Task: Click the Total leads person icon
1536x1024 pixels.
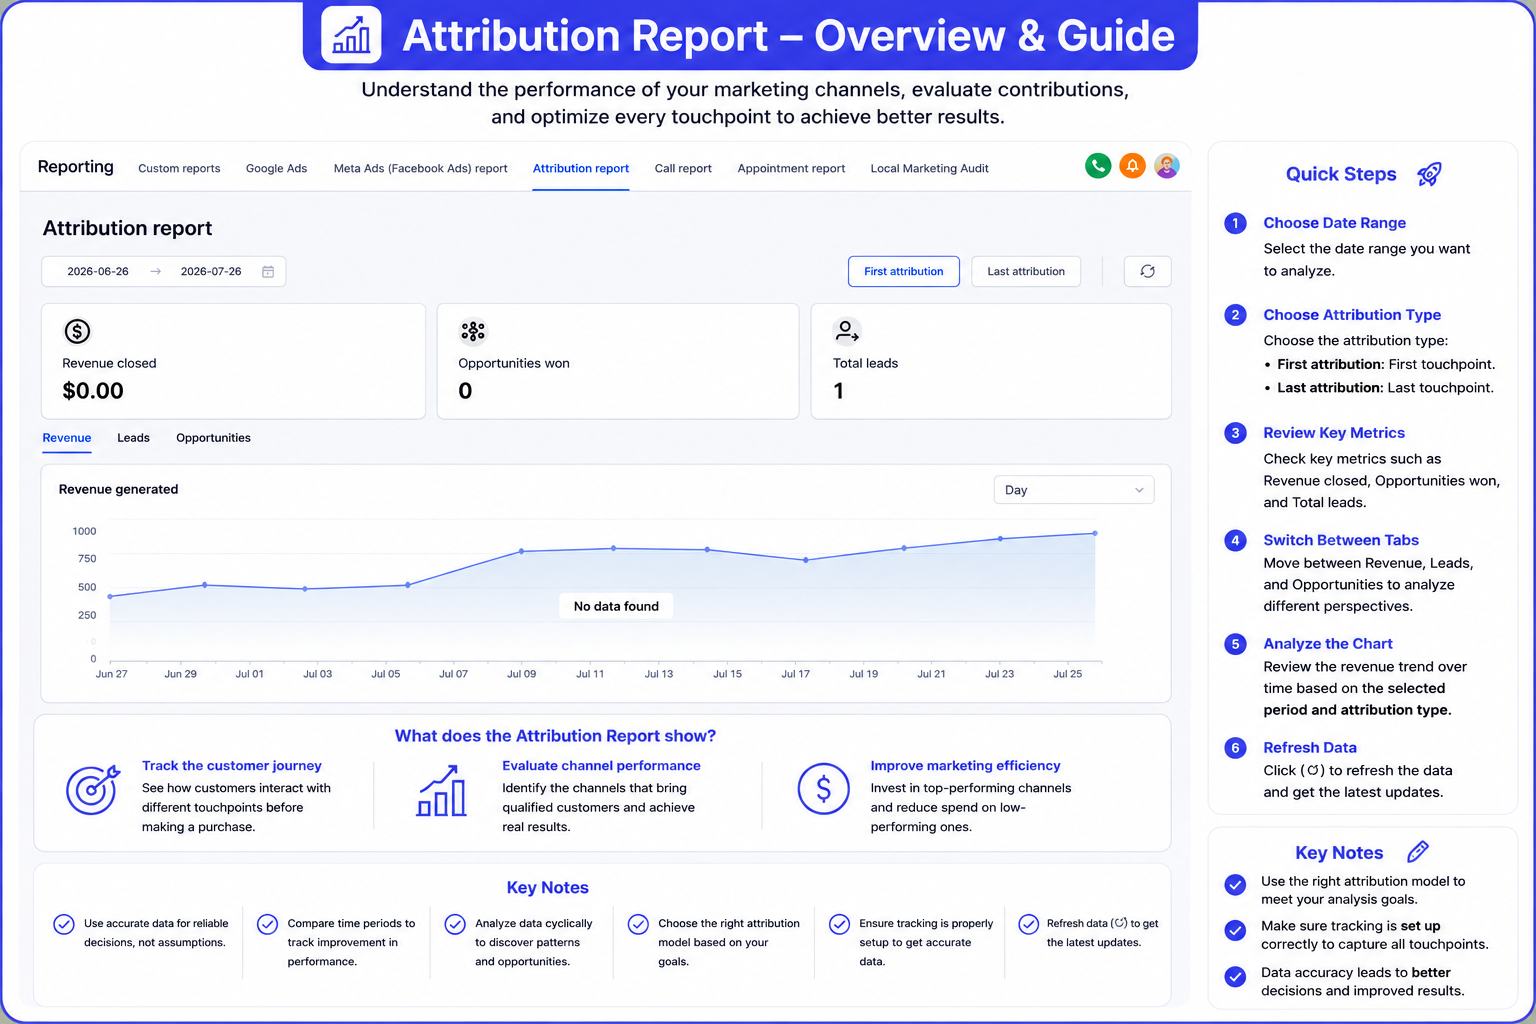Action: 847,331
